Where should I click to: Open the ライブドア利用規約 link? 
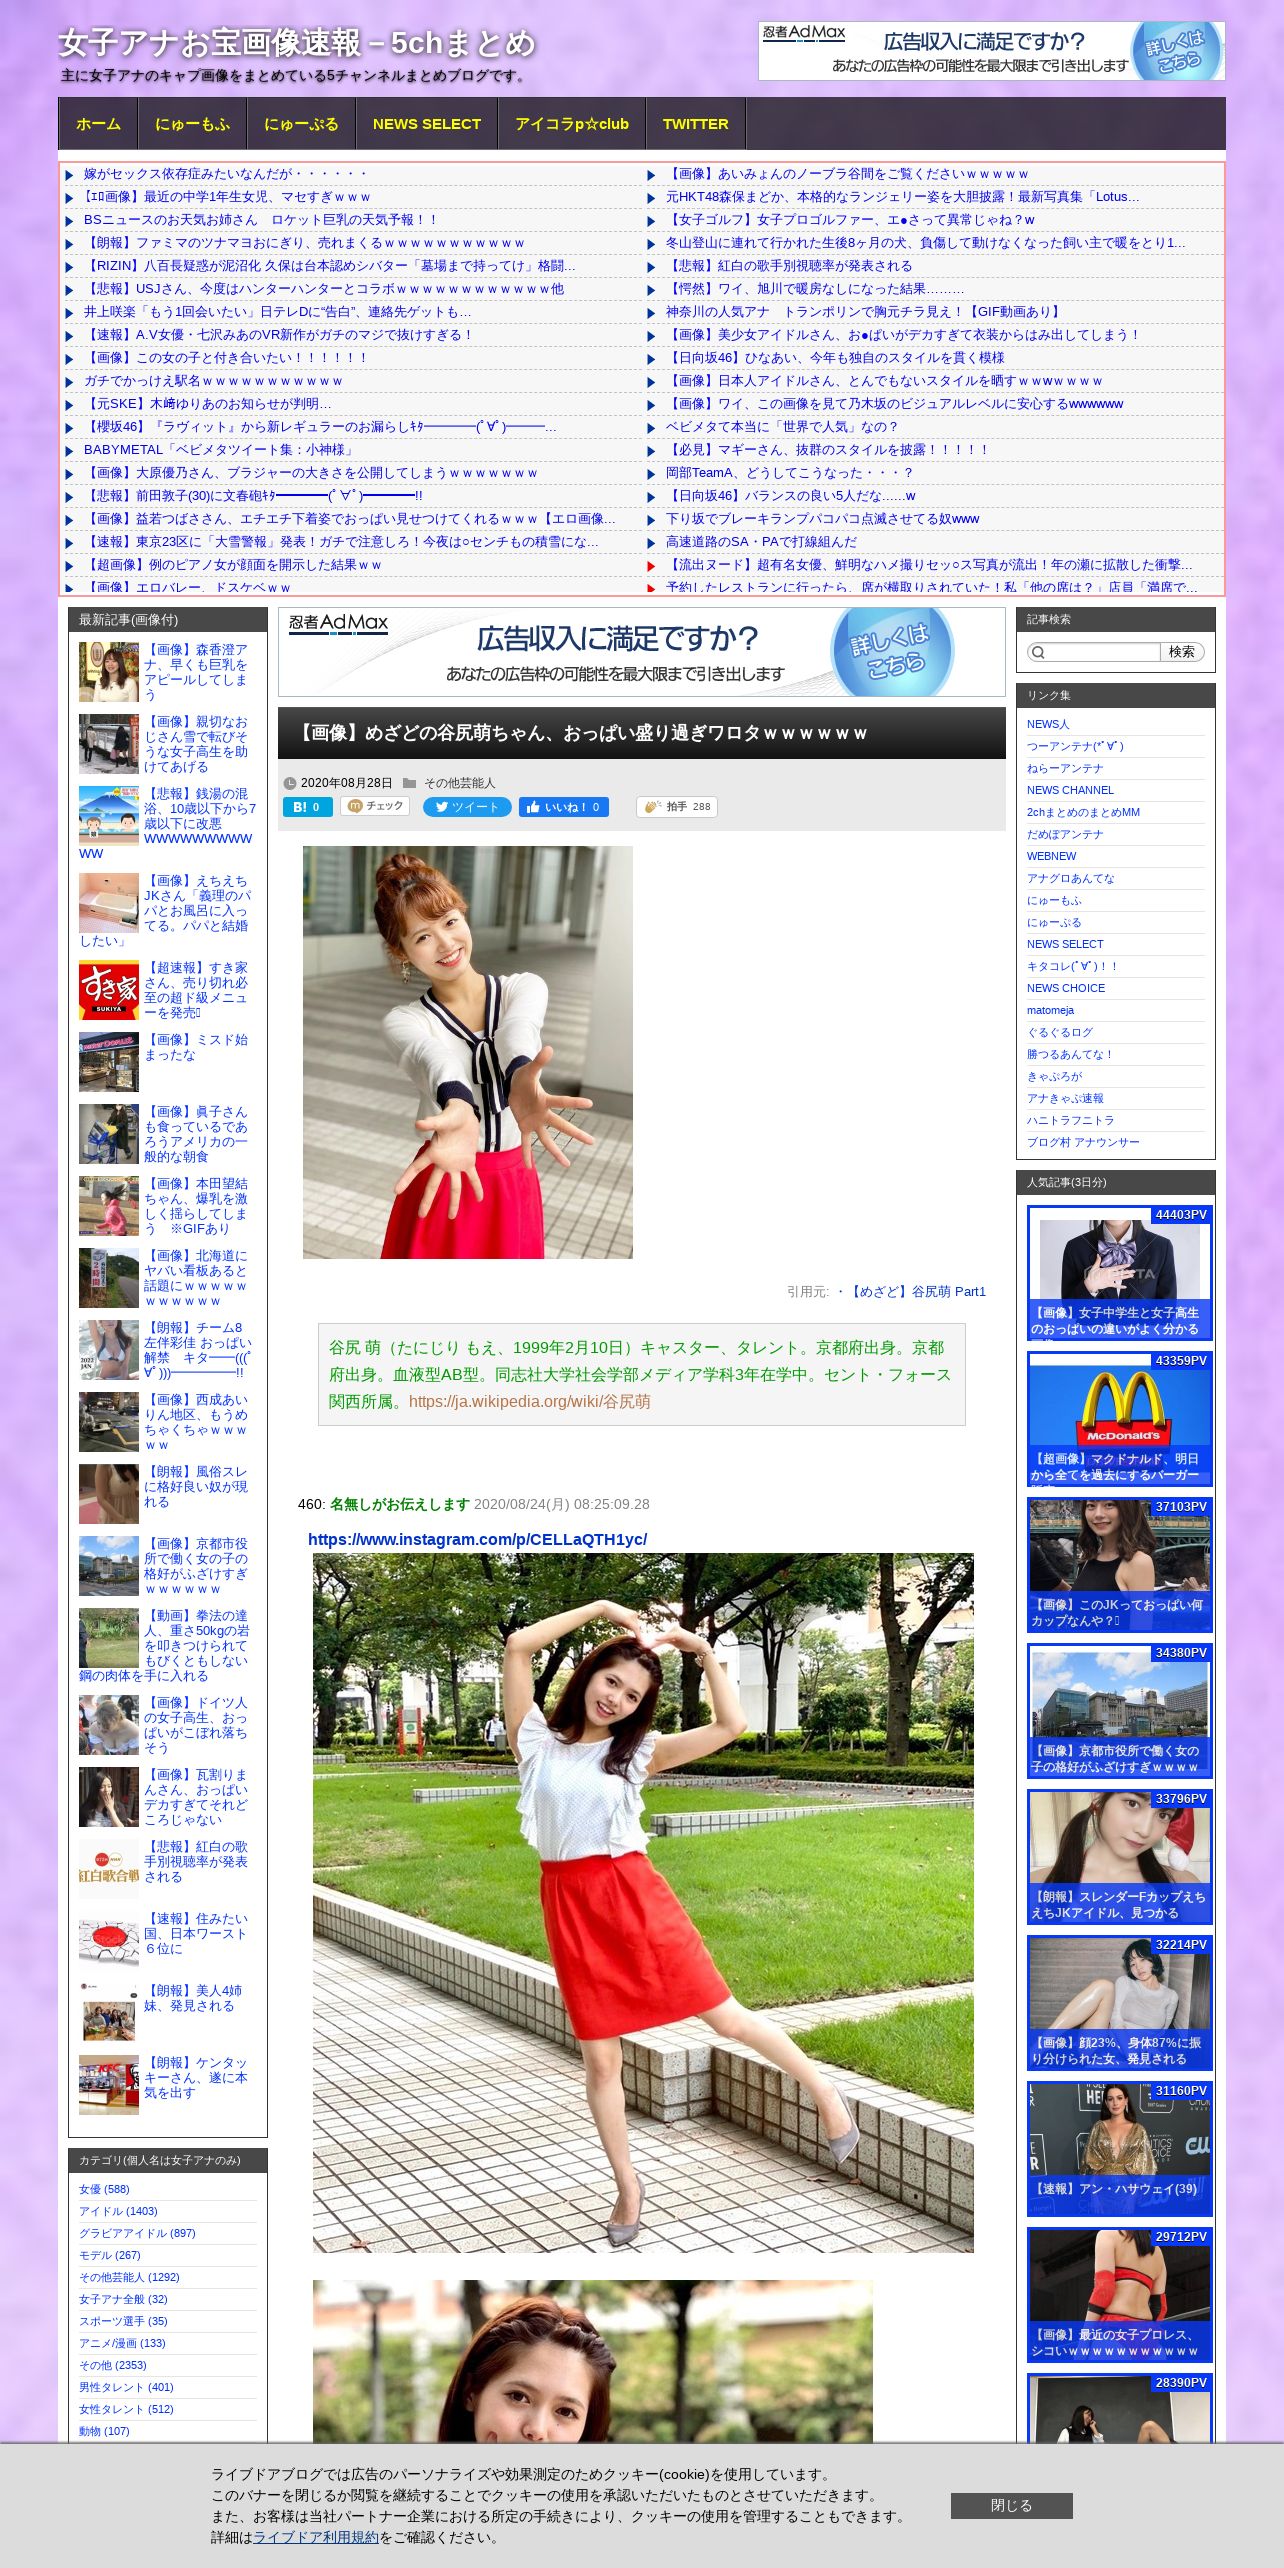(316, 2537)
